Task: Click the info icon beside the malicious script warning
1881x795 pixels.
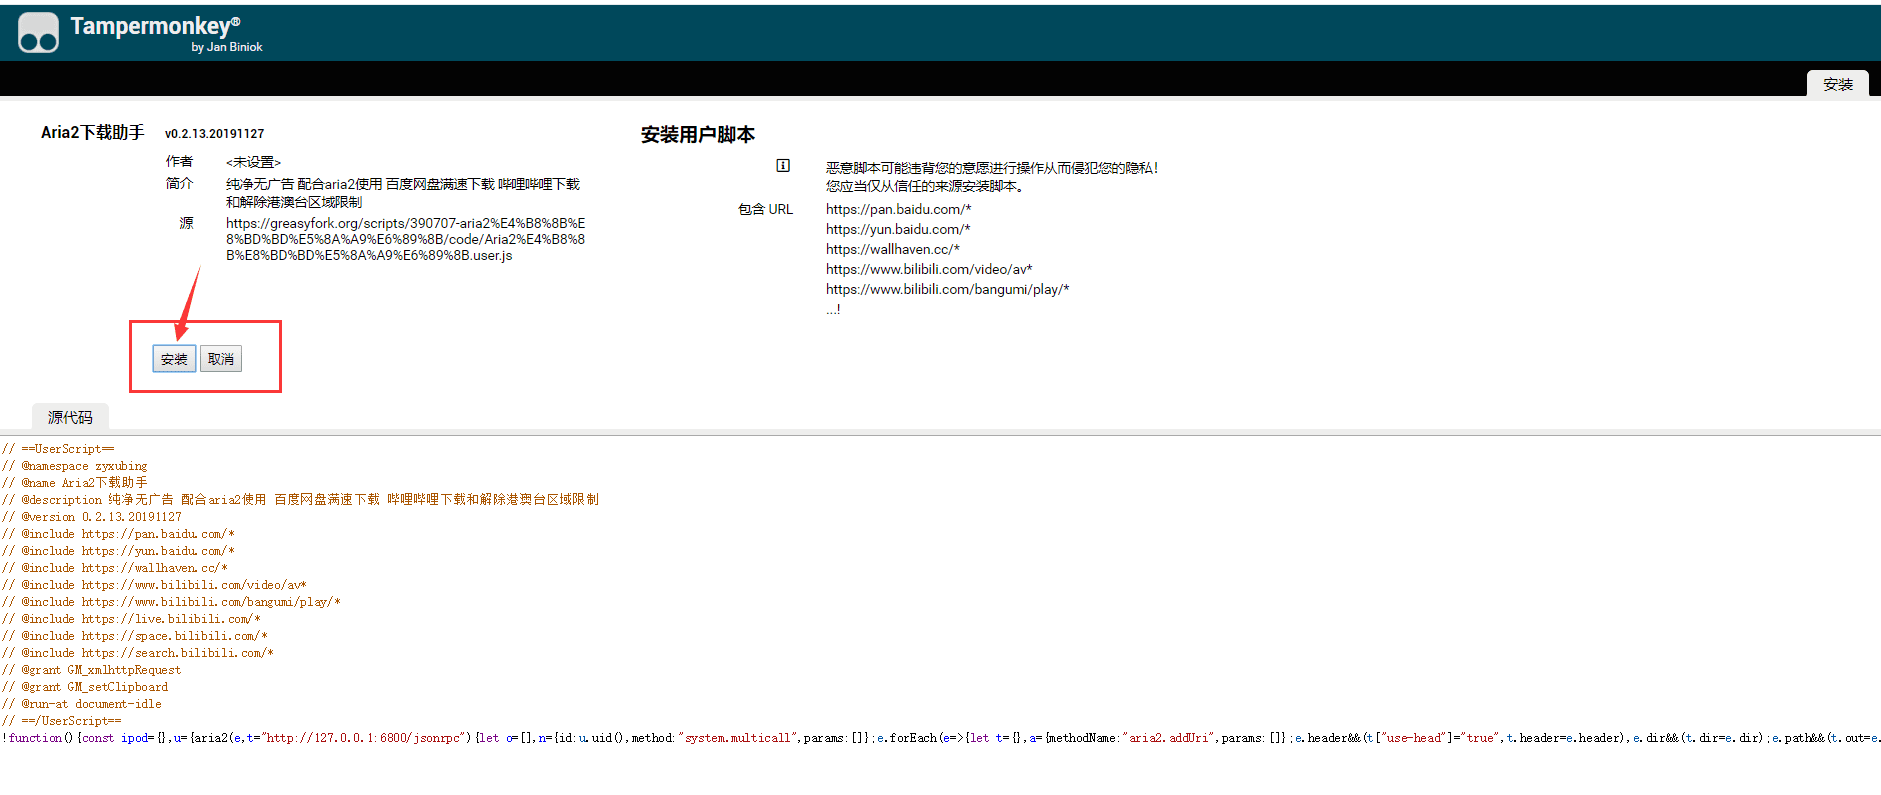Action: pos(783,166)
